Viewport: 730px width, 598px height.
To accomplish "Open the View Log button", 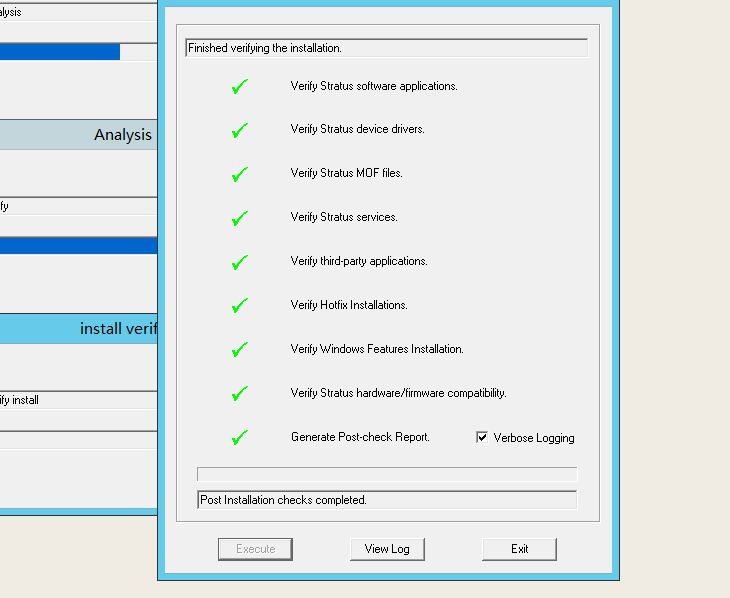I will 387,549.
